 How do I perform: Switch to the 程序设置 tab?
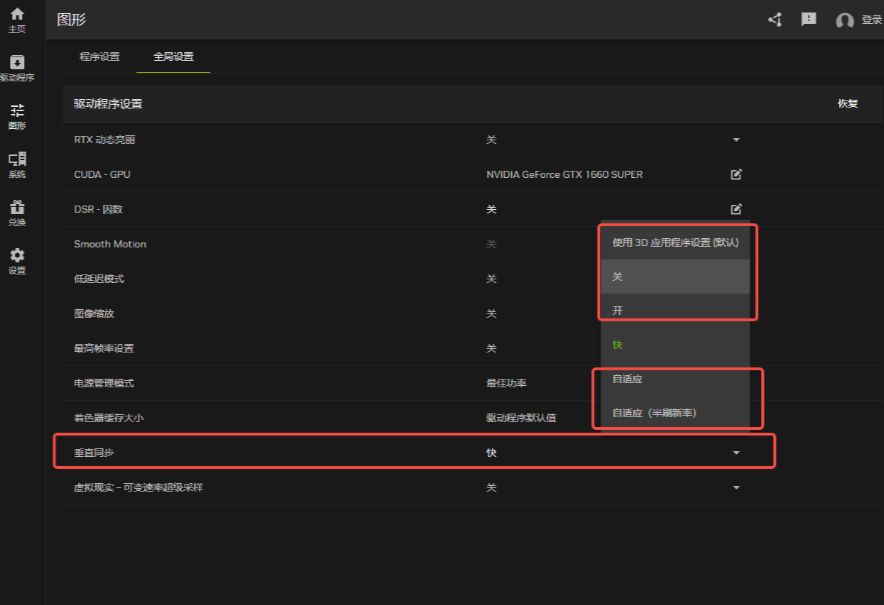coord(99,57)
